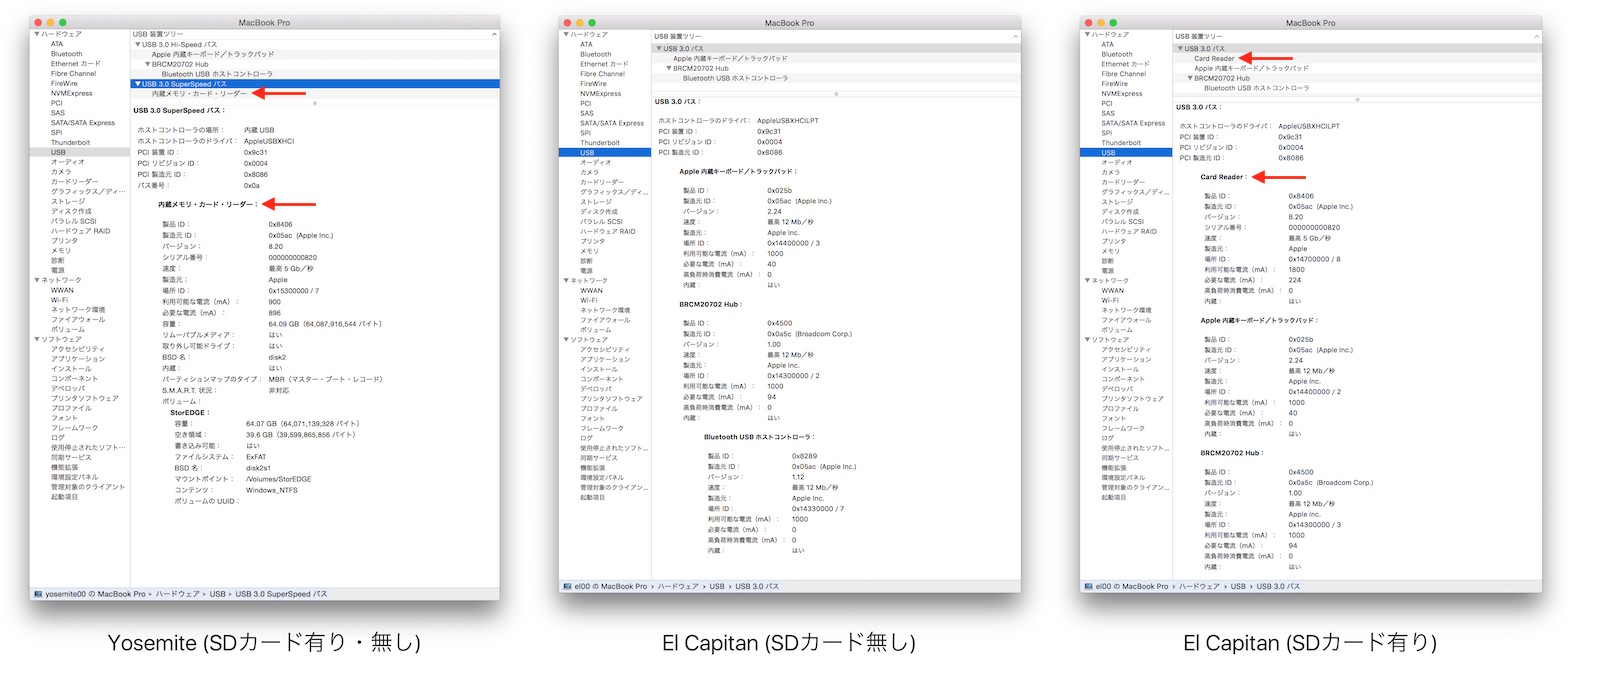
Task: Open カードリーダー in Yosemite sidebar
Action: 75,182
